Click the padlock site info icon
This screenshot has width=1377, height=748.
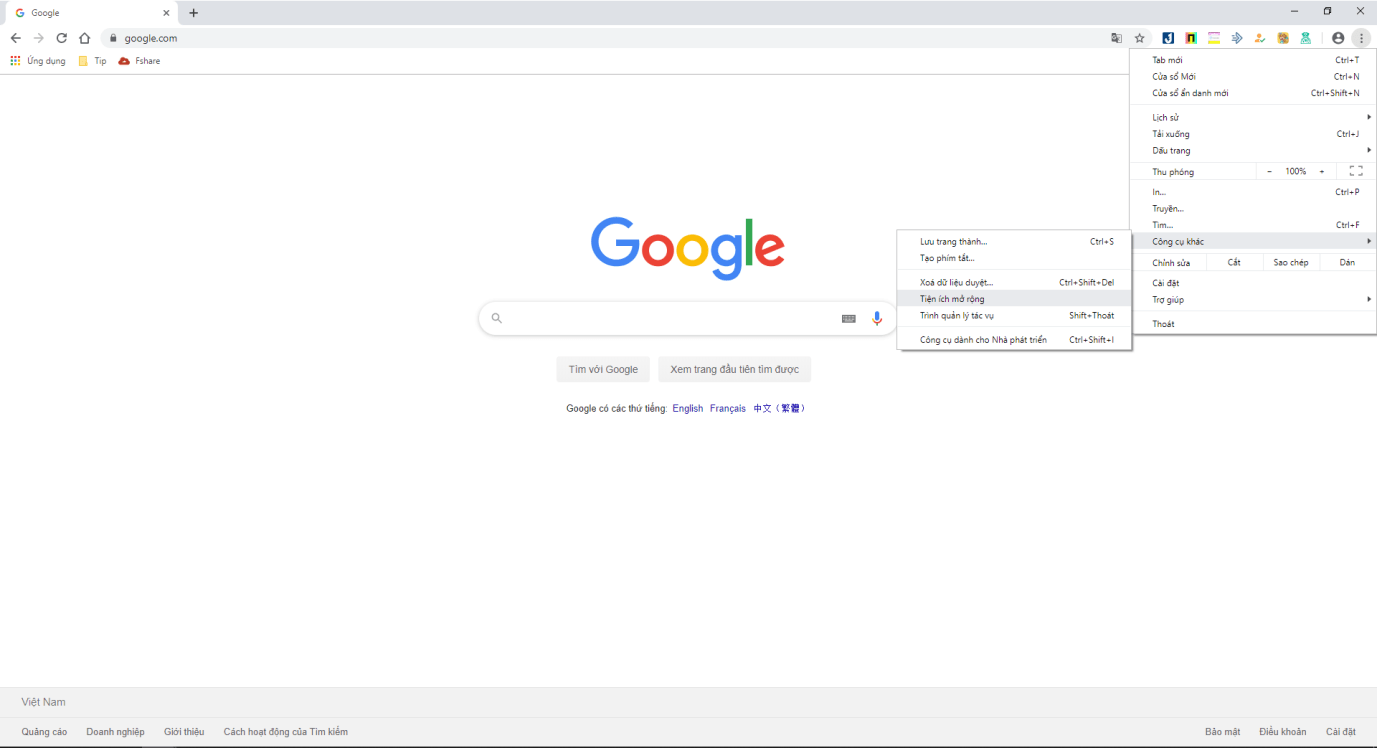coord(113,38)
